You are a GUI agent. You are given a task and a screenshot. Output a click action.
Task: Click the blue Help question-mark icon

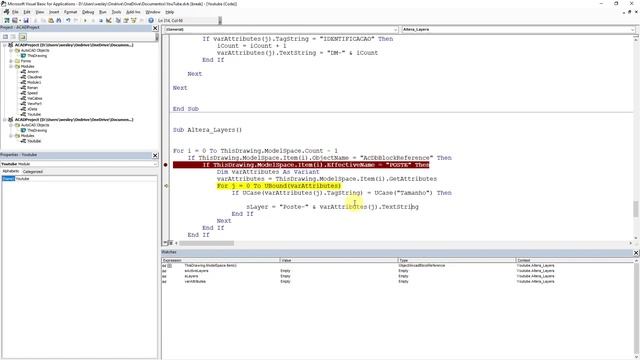(x=151, y=20)
